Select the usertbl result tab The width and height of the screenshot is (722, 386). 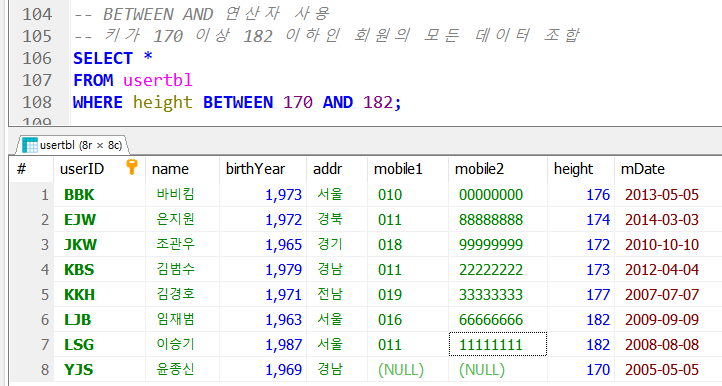click(x=72, y=145)
